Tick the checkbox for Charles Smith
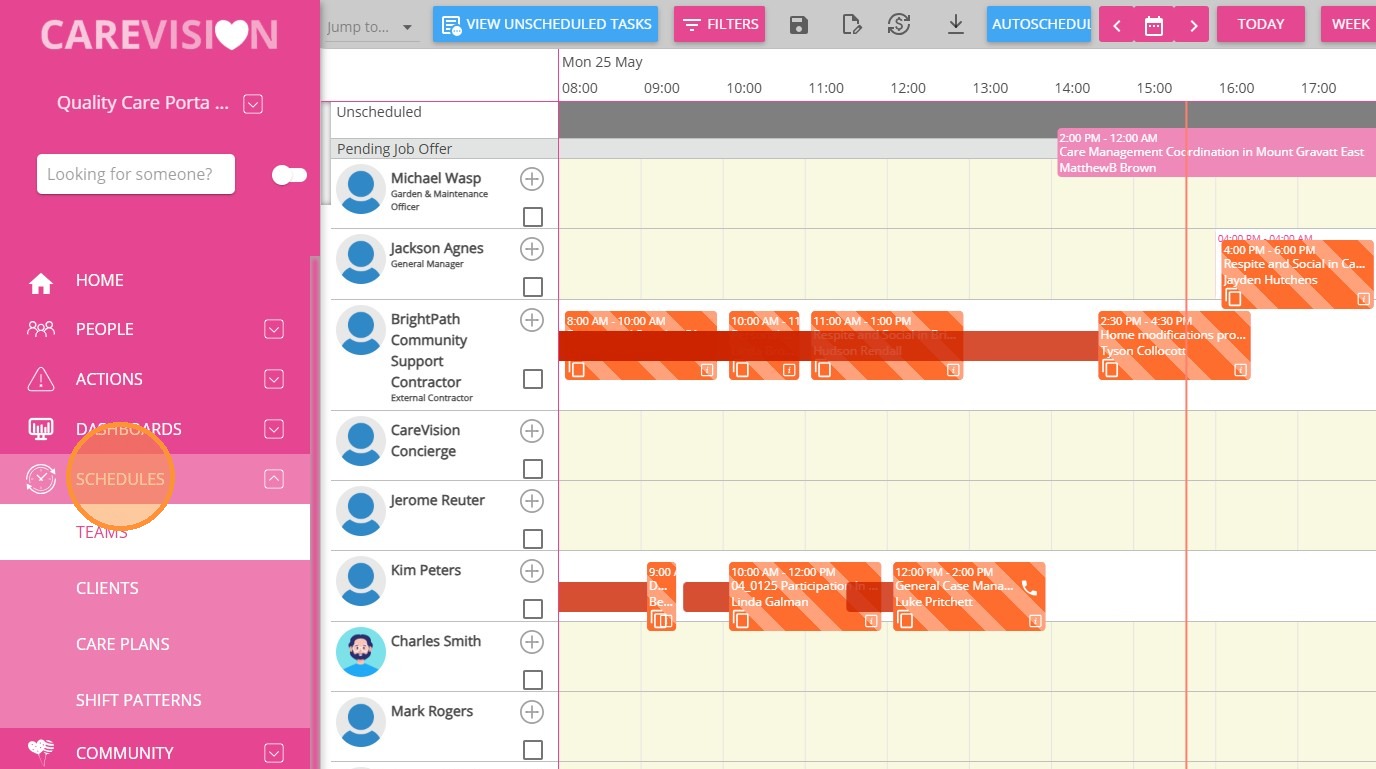The image size is (1376, 769). point(533,680)
